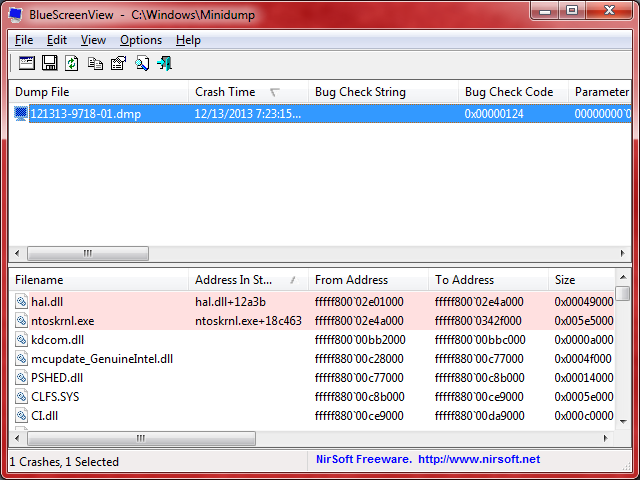The height and width of the screenshot is (480, 640).
Task: Sort by Bug Check Code column header
Action: pyautogui.click(x=508, y=92)
